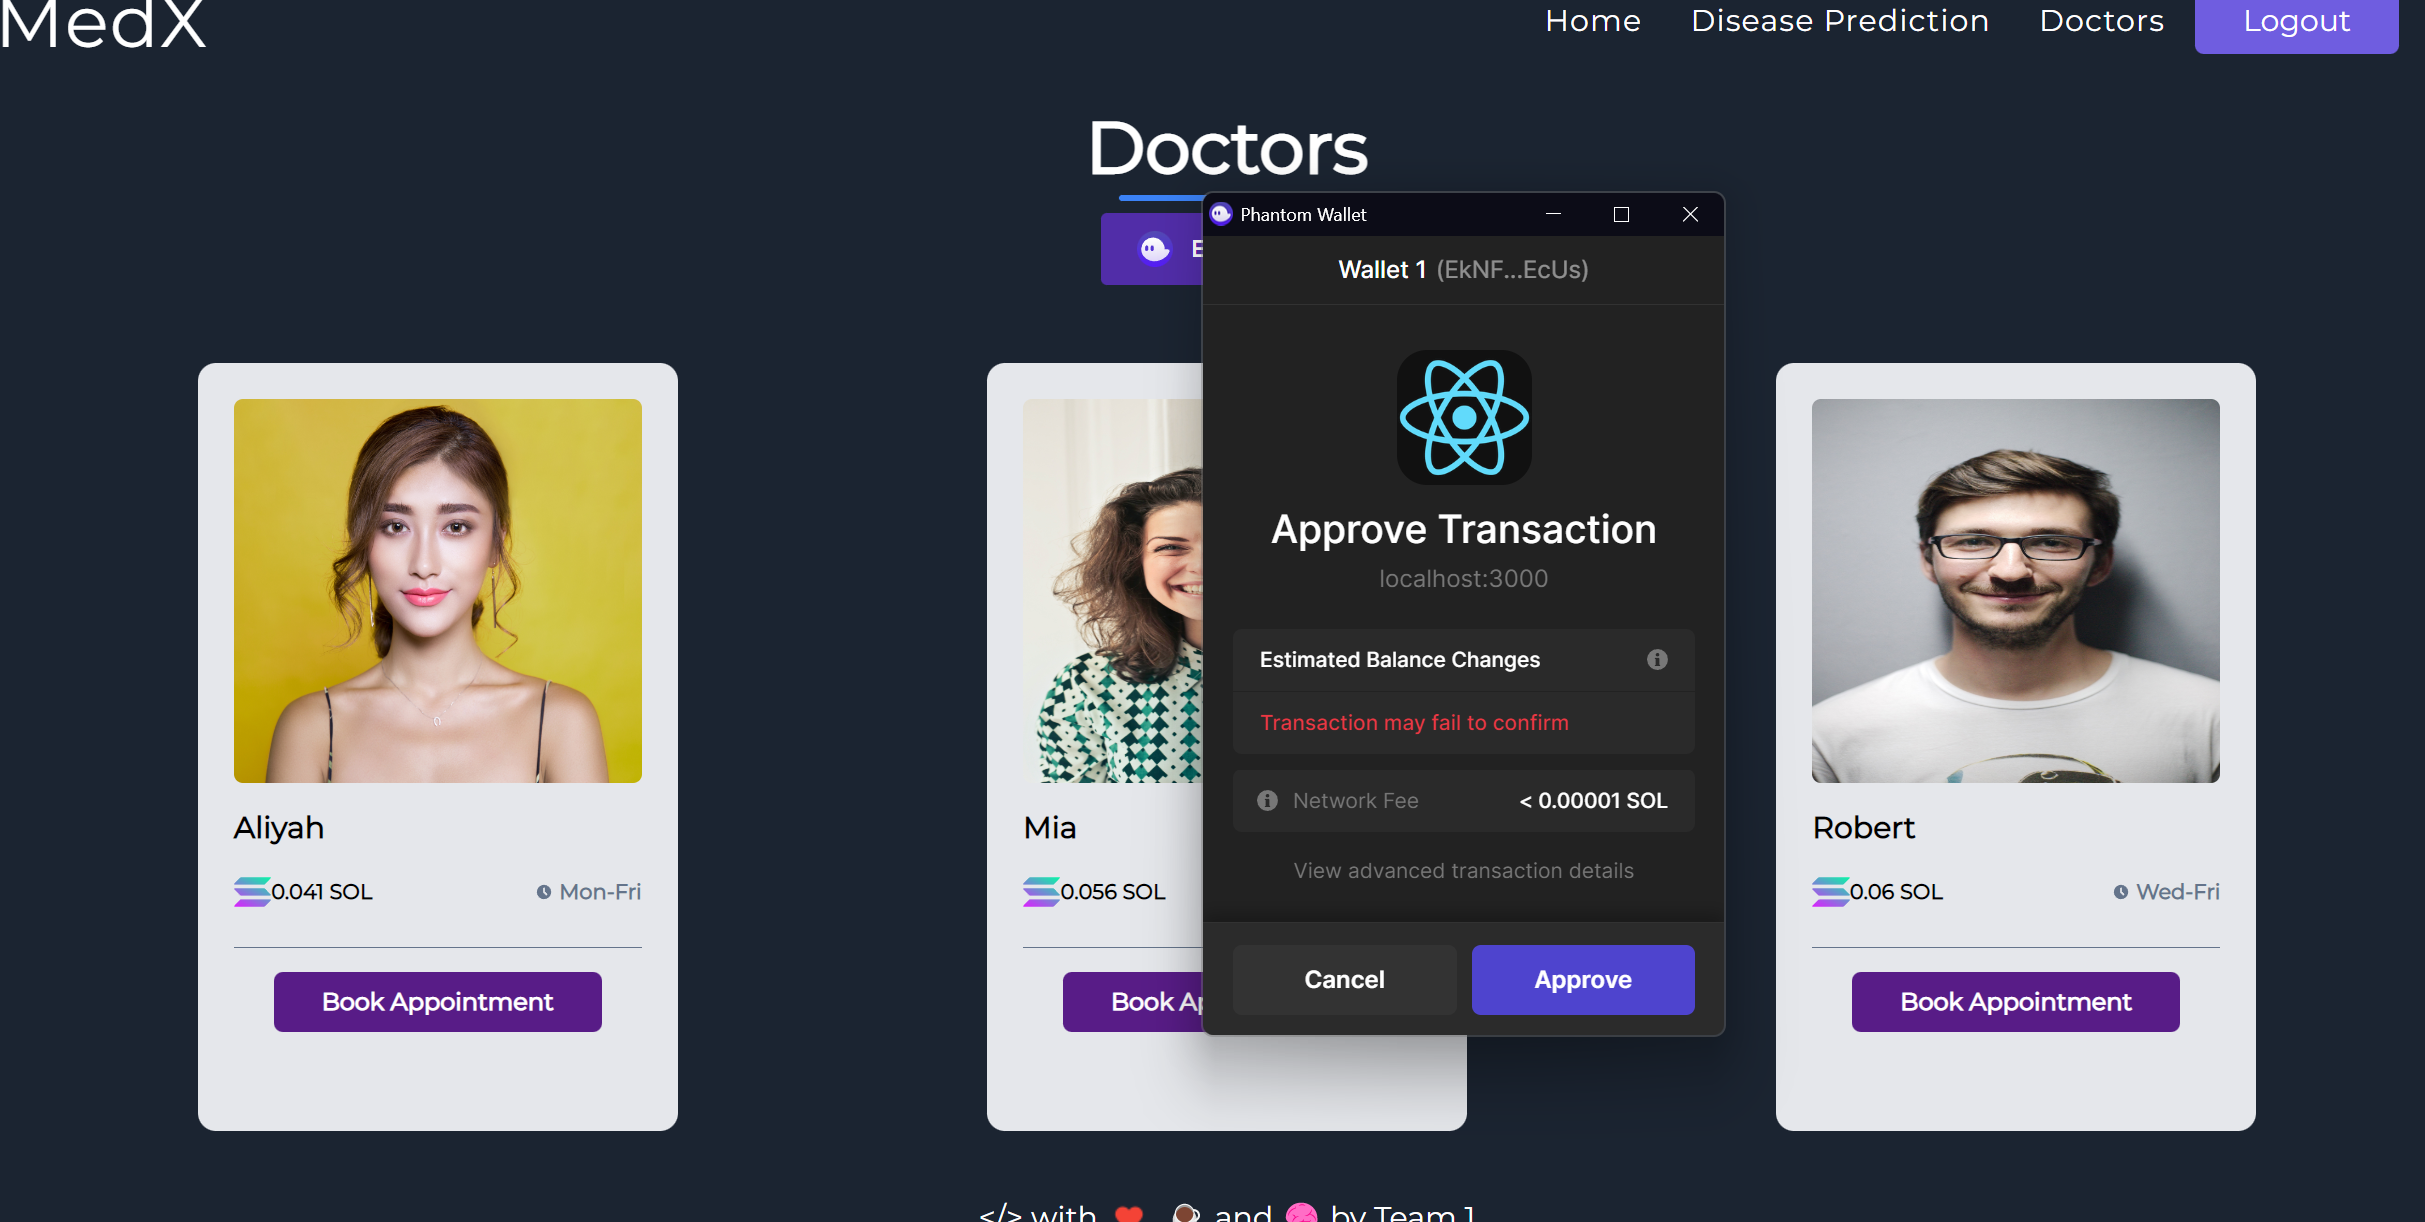Click Solana icon beside 0.041 SOL
The height and width of the screenshot is (1222, 2425).
(x=251, y=891)
